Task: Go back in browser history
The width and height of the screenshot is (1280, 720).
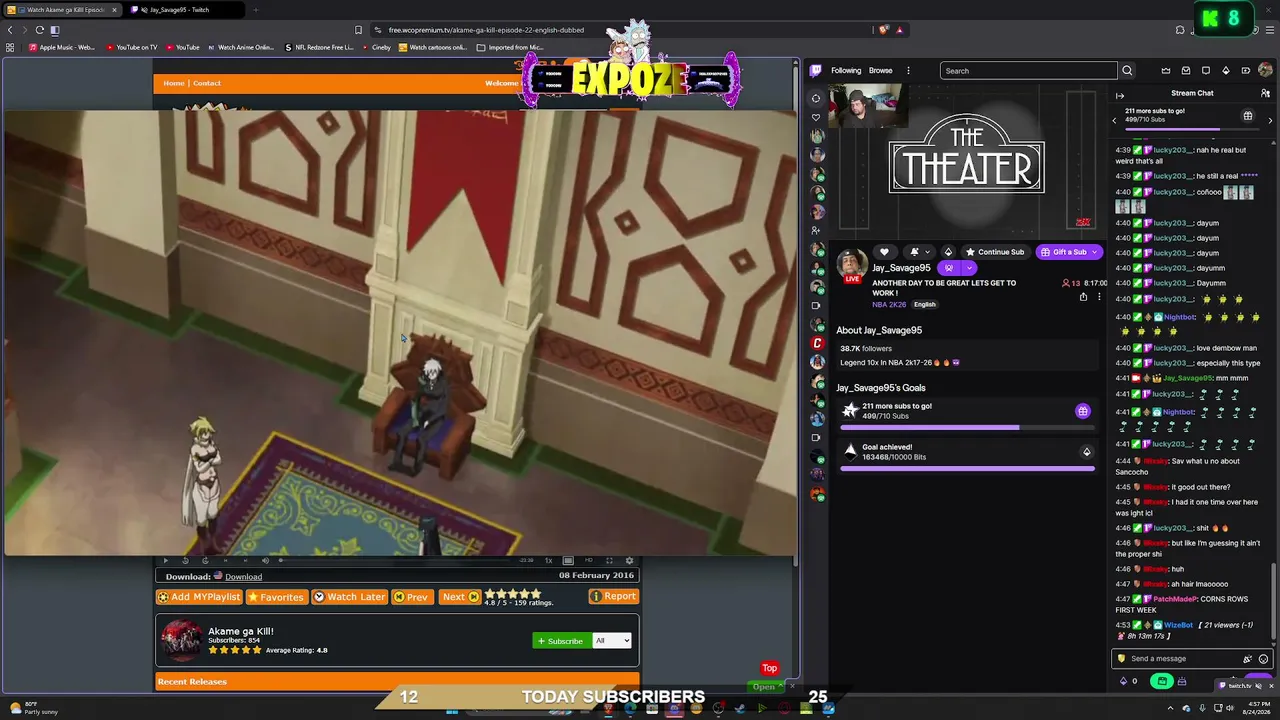Action: pos(10,30)
